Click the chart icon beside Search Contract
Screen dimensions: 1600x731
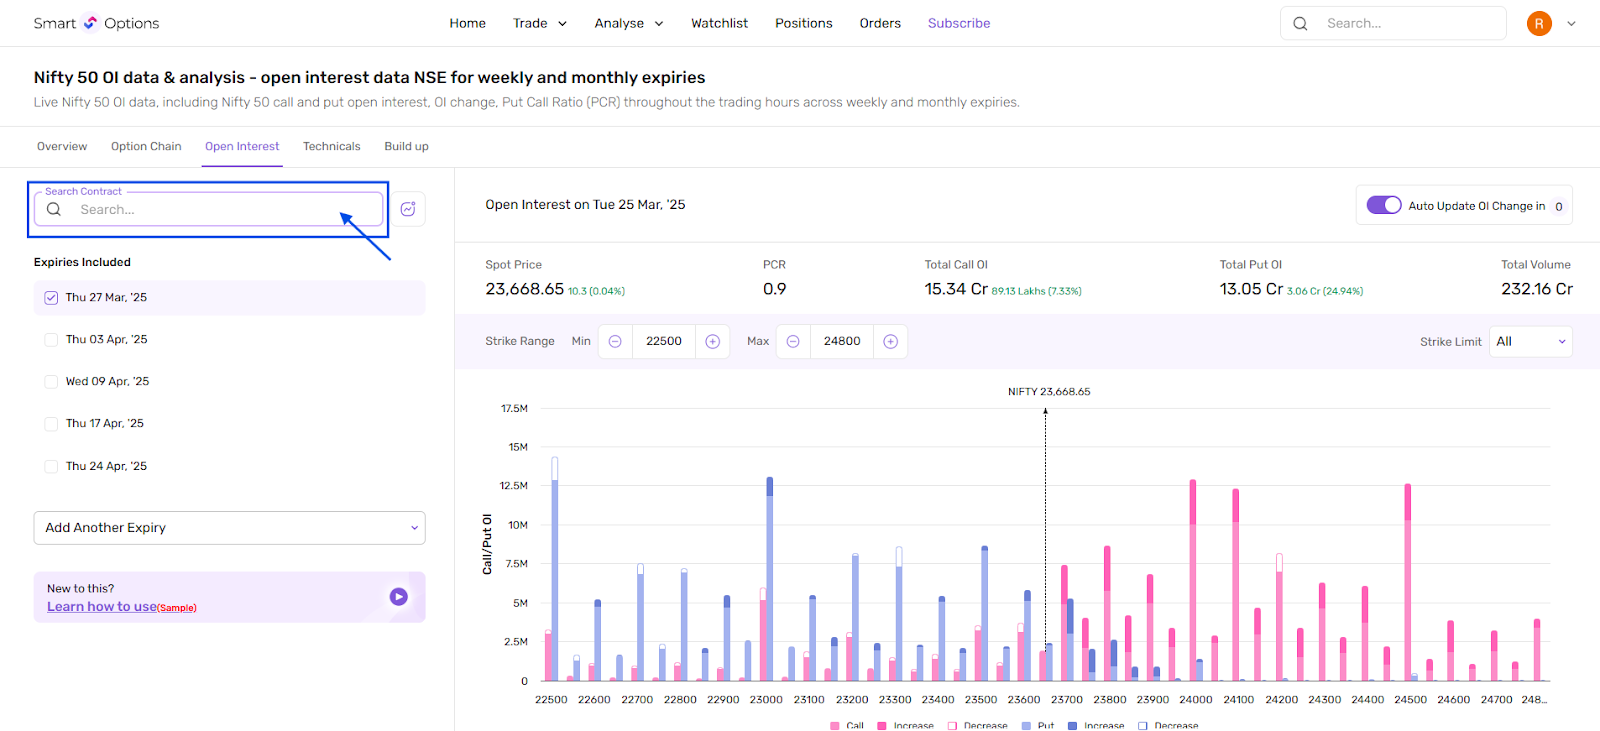408,209
